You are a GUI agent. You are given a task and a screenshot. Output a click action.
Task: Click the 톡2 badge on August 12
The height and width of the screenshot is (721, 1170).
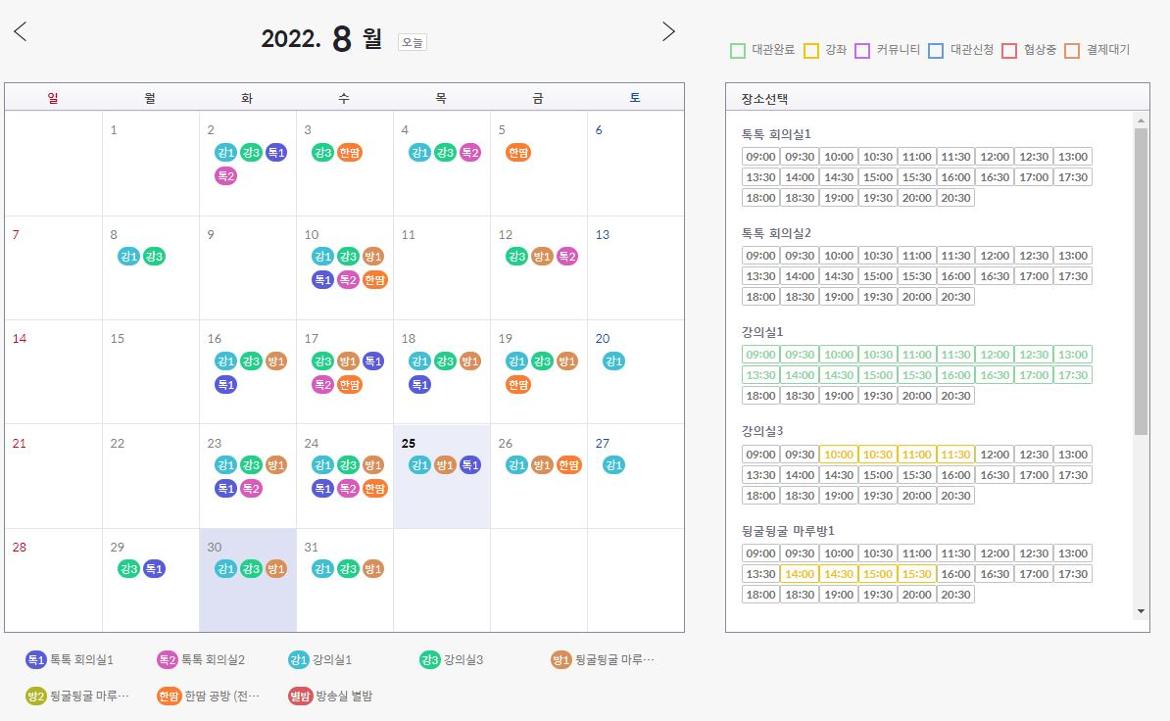click(x=567, y=257)
